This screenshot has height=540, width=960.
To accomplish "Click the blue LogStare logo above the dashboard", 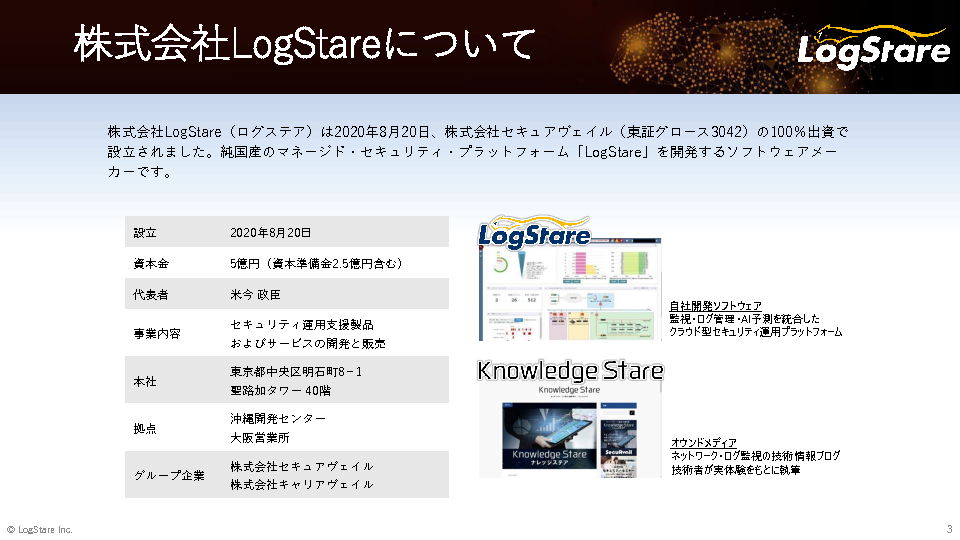I will (534, 234).
